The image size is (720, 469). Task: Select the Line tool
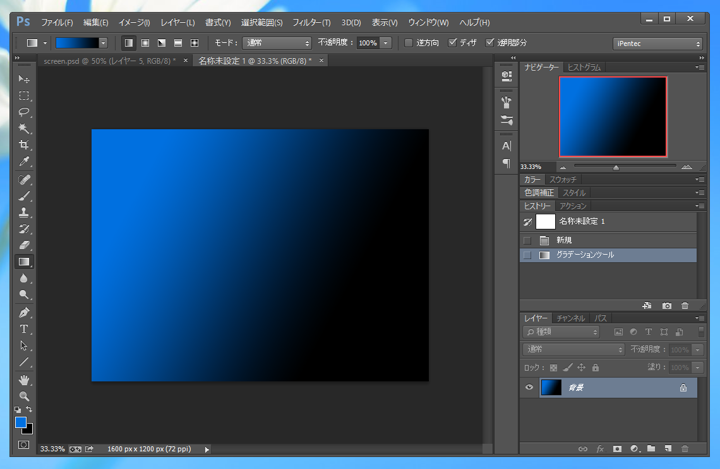24,362
